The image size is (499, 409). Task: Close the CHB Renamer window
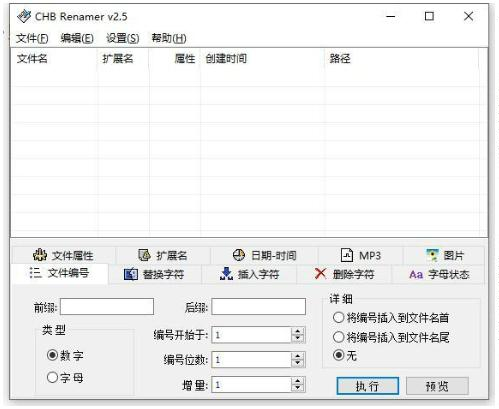tap(469, 16)
